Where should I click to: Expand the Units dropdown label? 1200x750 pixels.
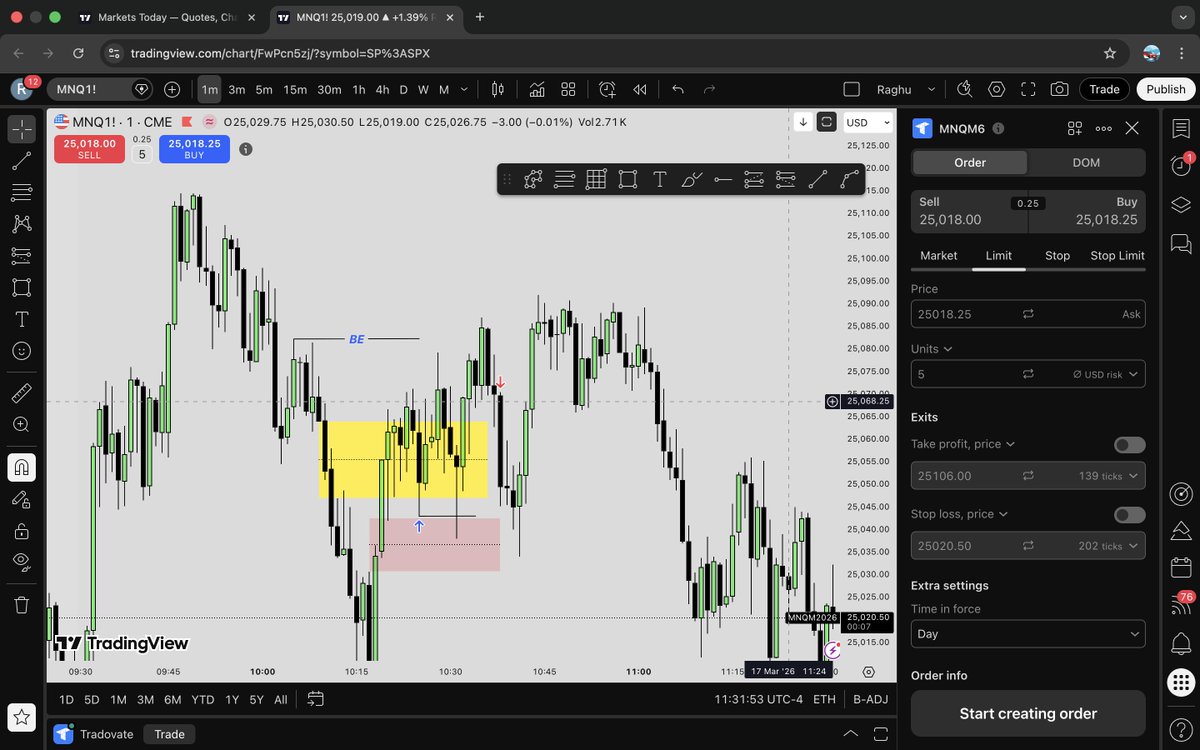(x=931, y=349)
